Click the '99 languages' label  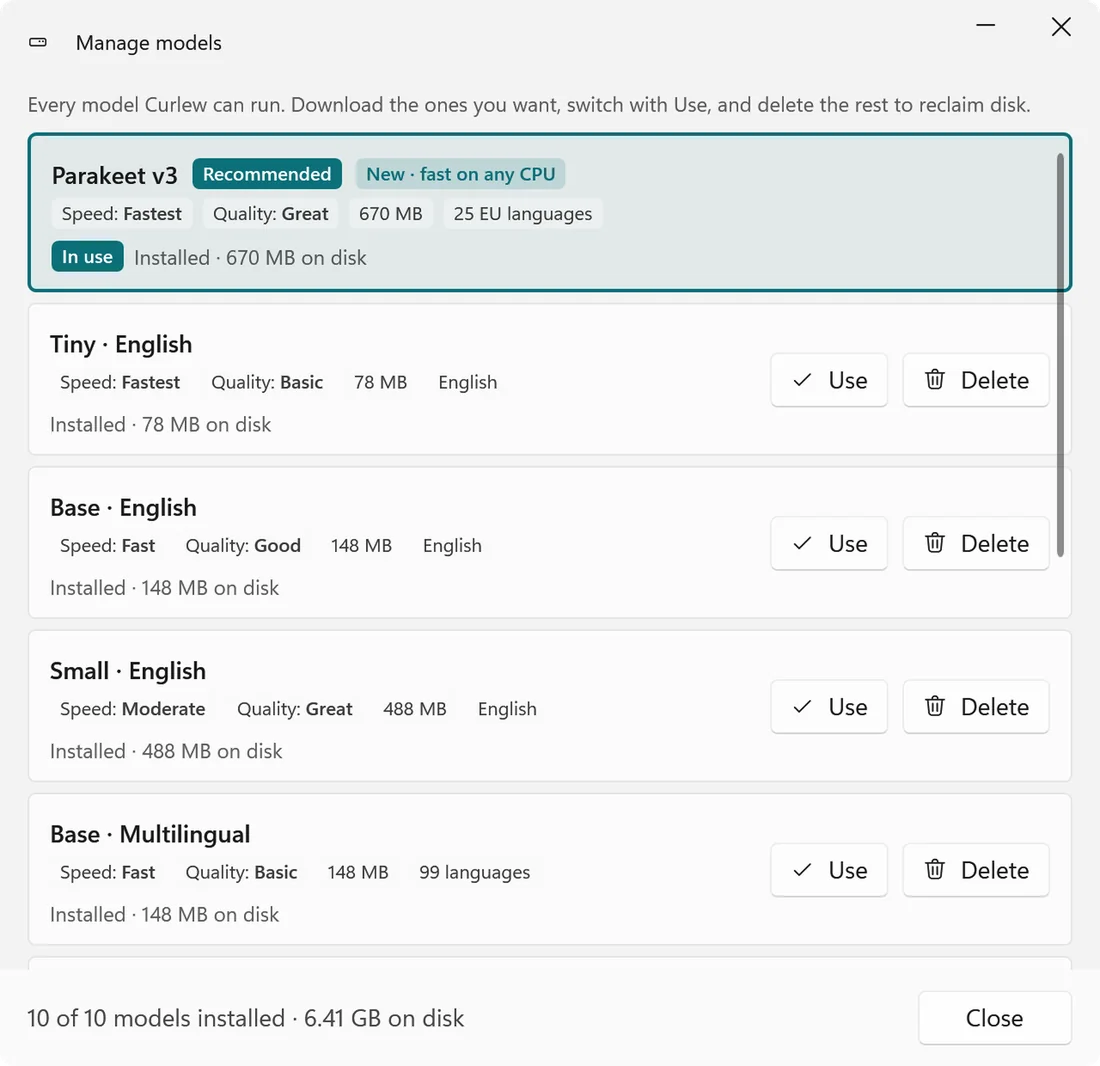point(474,872)
